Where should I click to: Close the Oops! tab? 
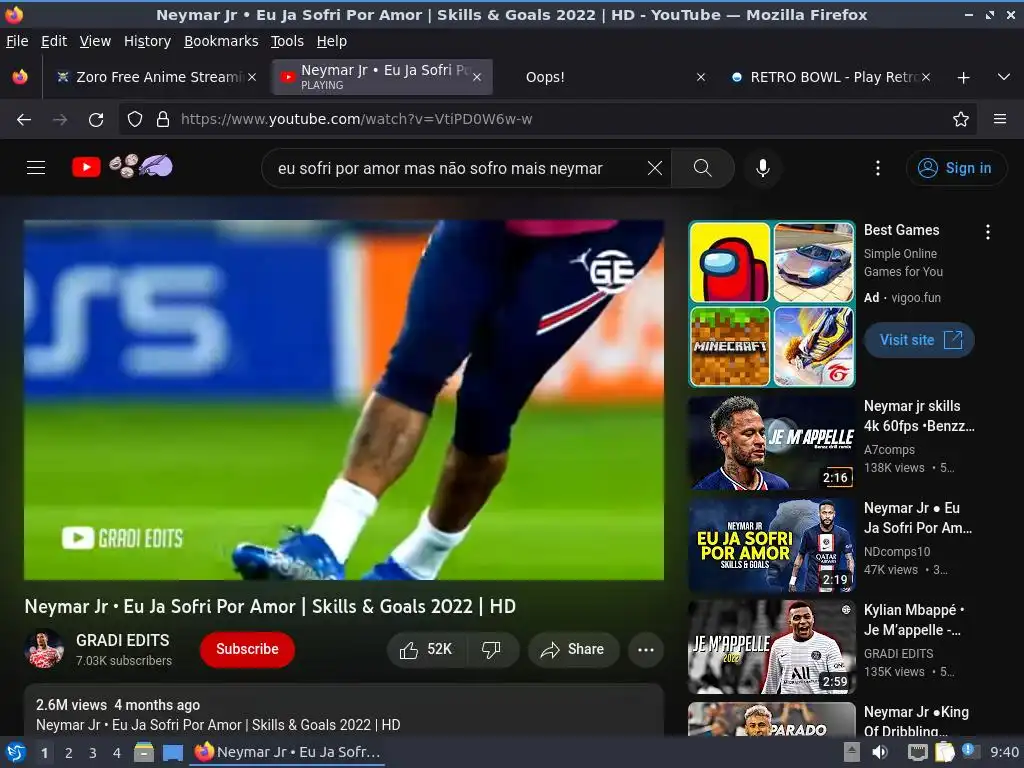(x=701, y=77)
